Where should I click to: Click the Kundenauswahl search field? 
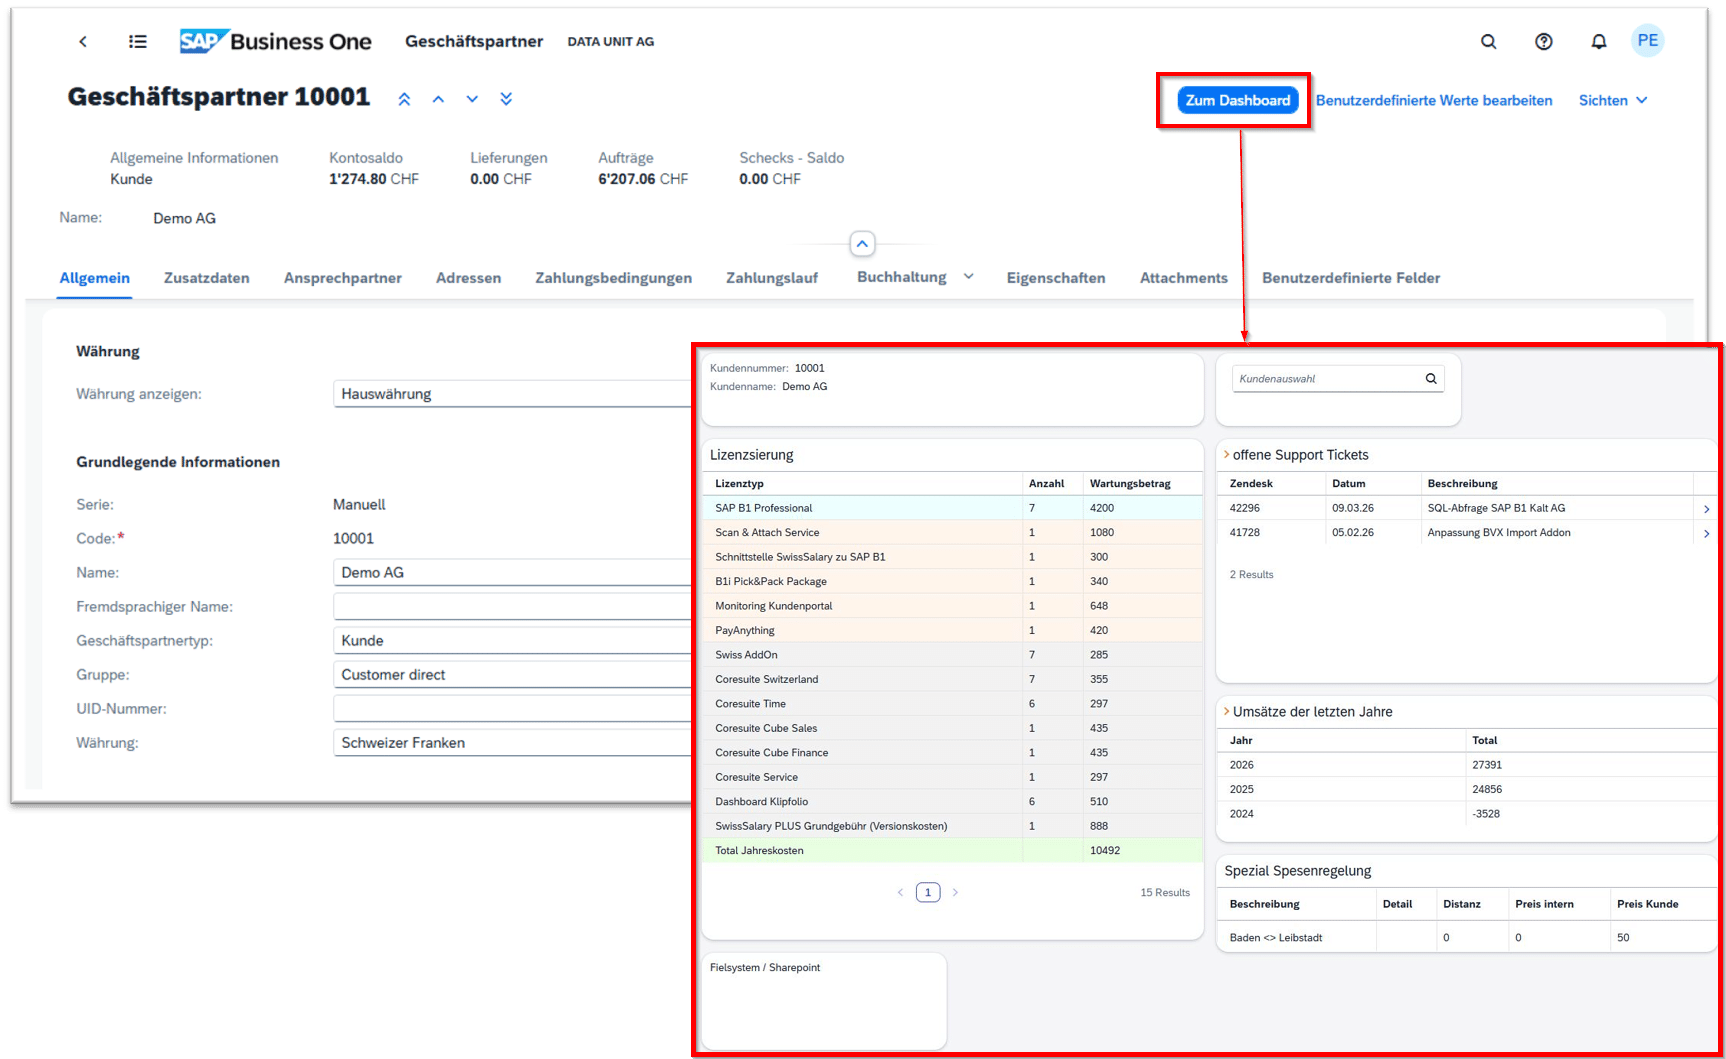1338,379
